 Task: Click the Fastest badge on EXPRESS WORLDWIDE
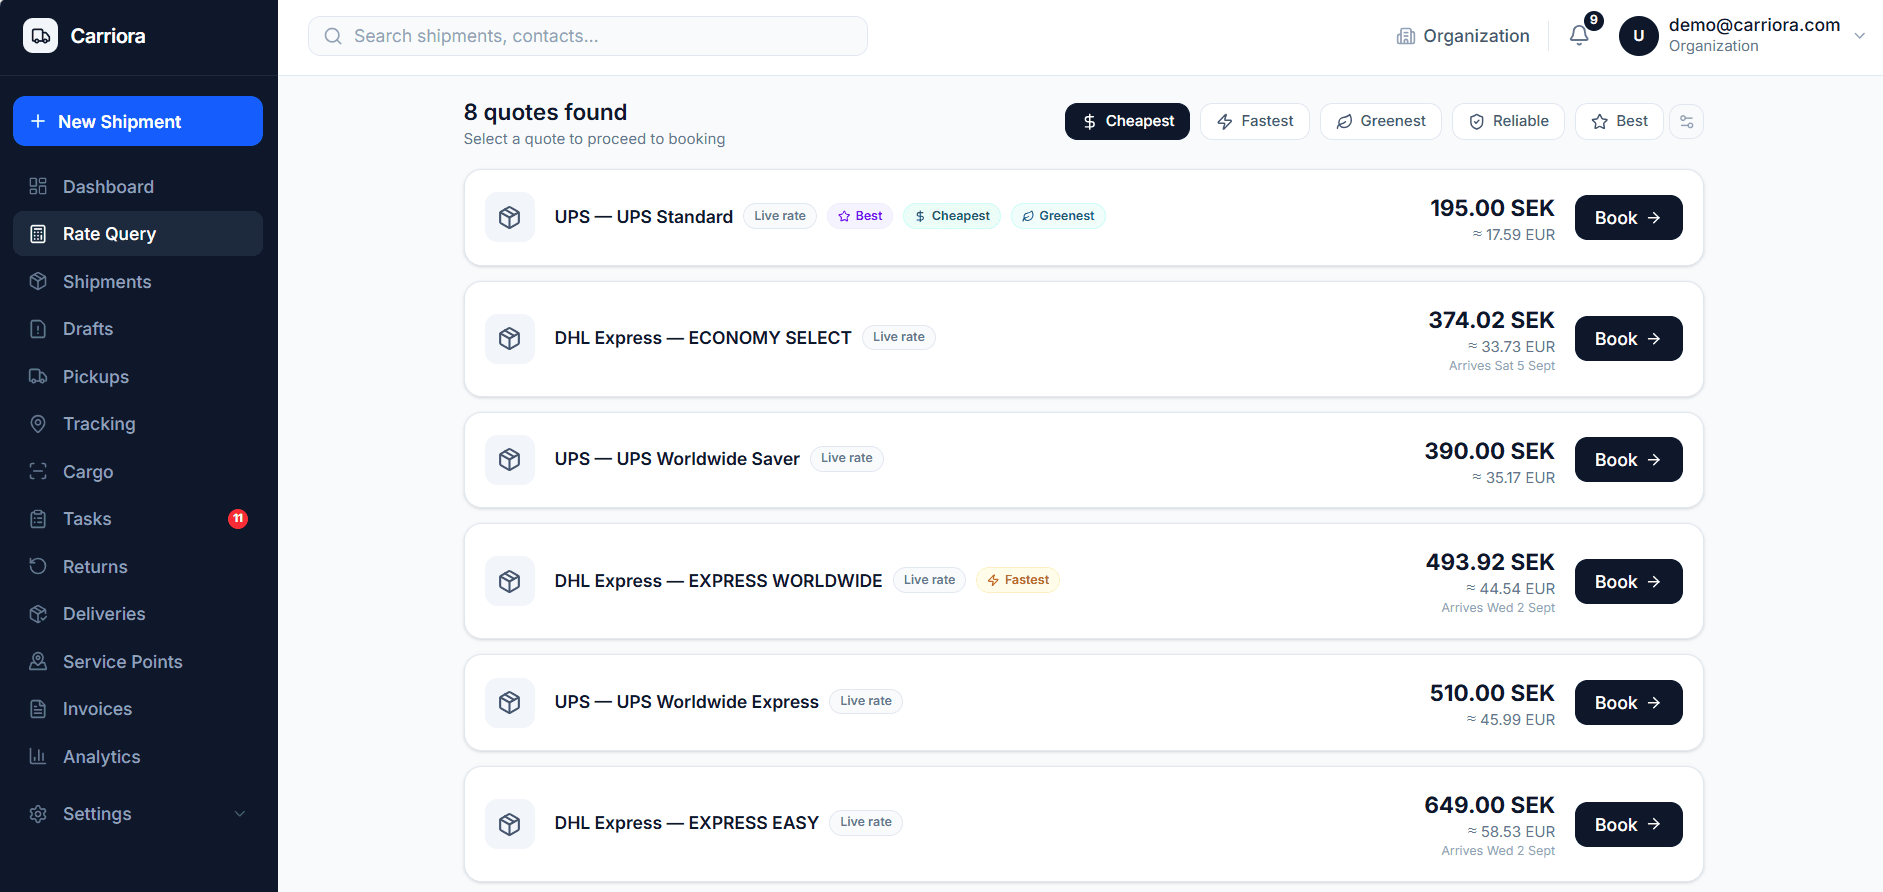point(1018,580)
